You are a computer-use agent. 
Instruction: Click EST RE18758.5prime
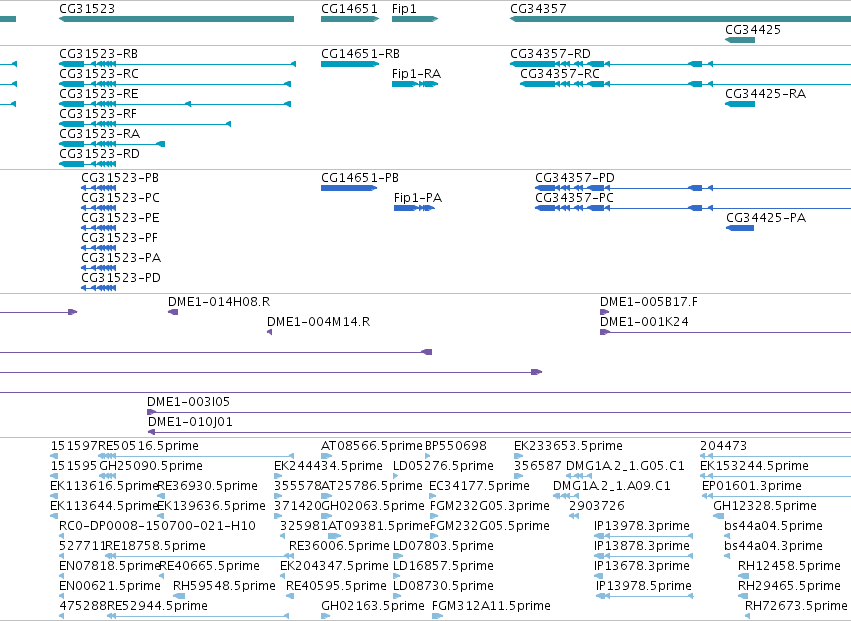coord(155,547)
